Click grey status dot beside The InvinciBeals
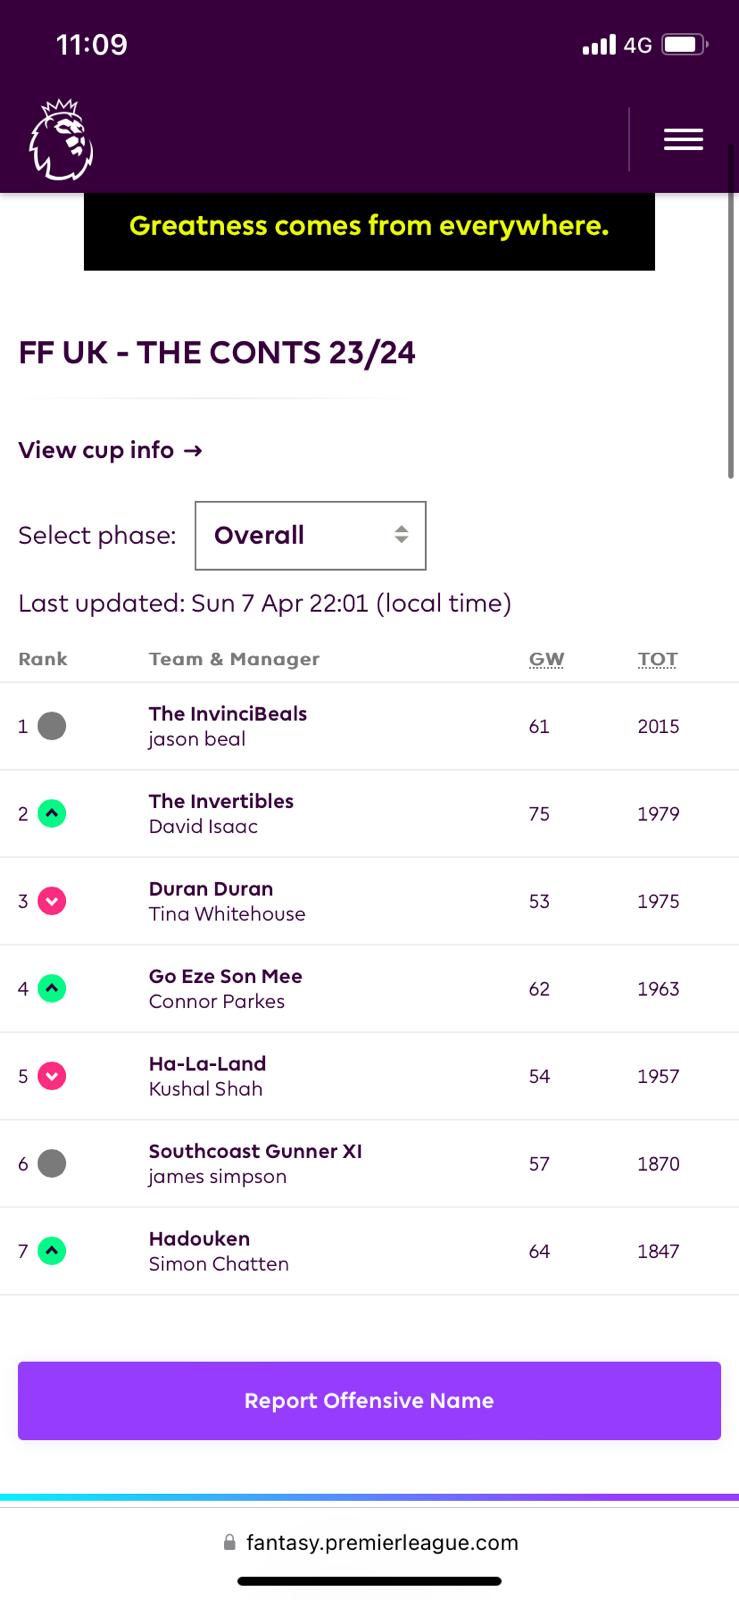Image resolution: width=739 pixels, height=1600 pixels. 52,726
